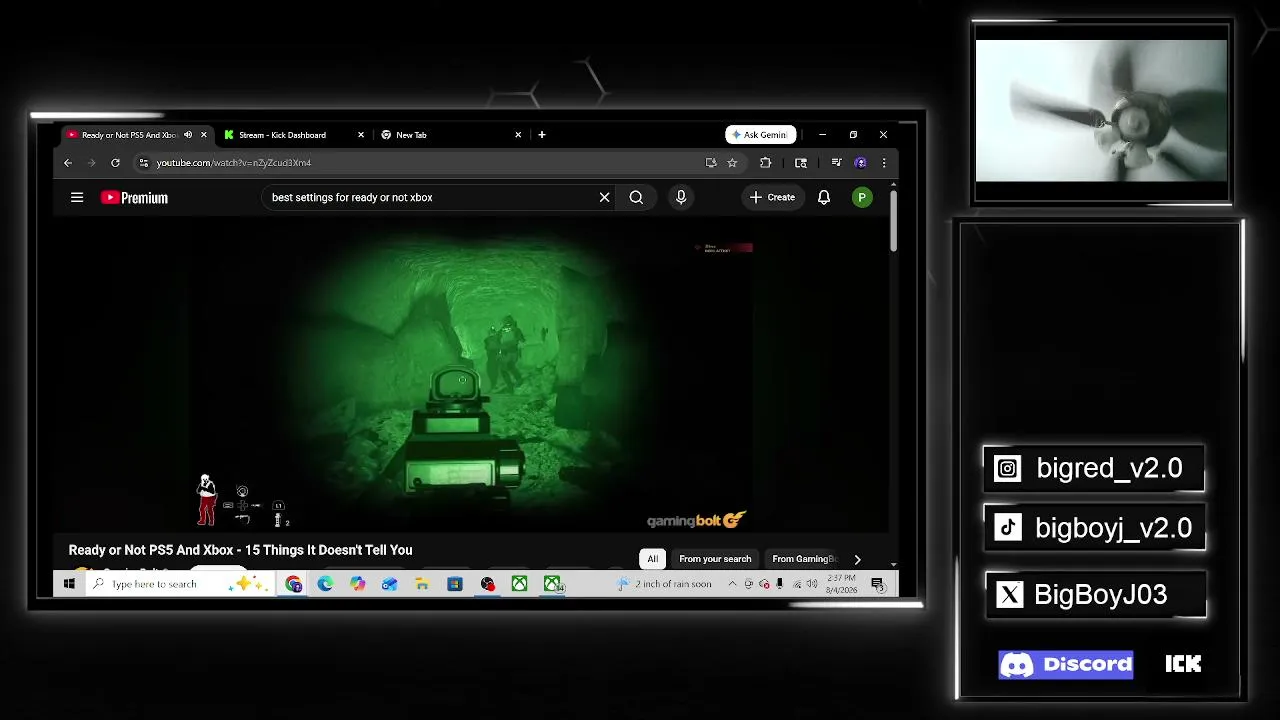Go to the YouTube Premium home logo

point(134,198)
